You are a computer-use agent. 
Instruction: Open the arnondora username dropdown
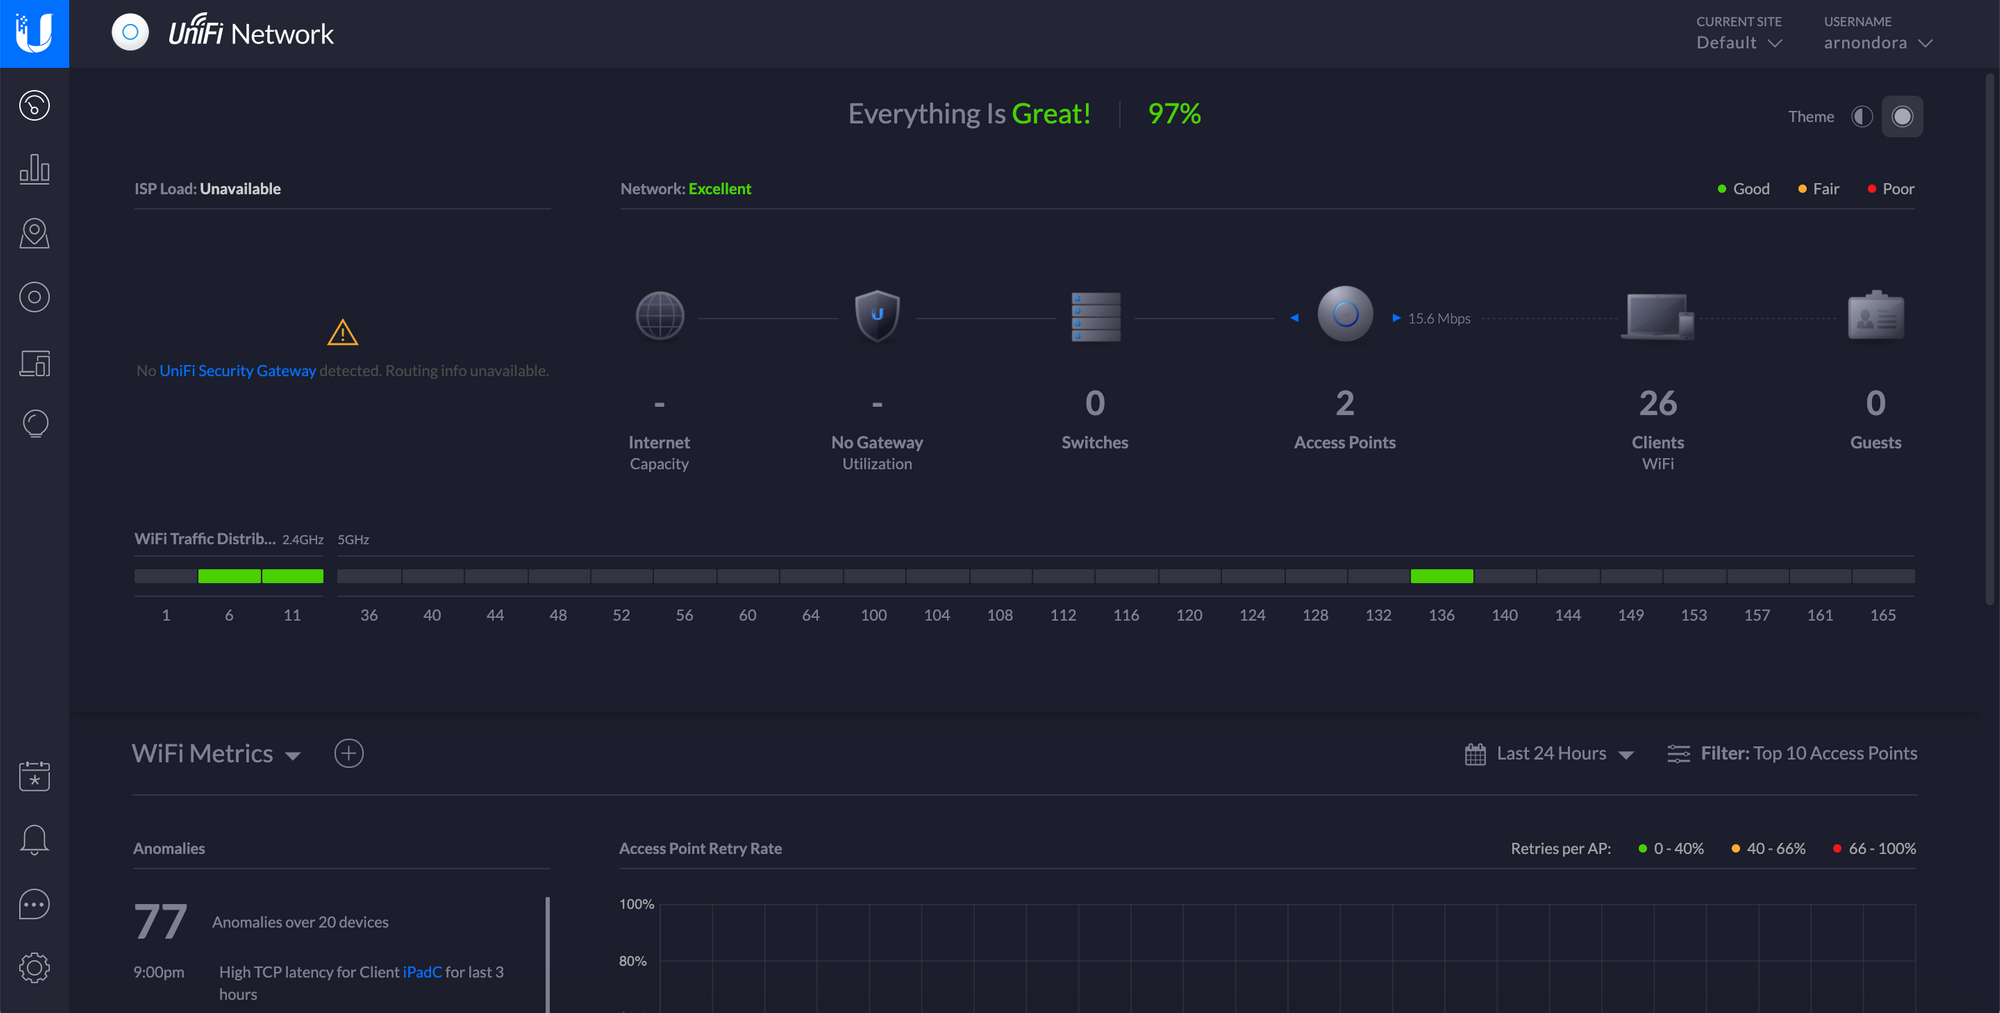1878,43
